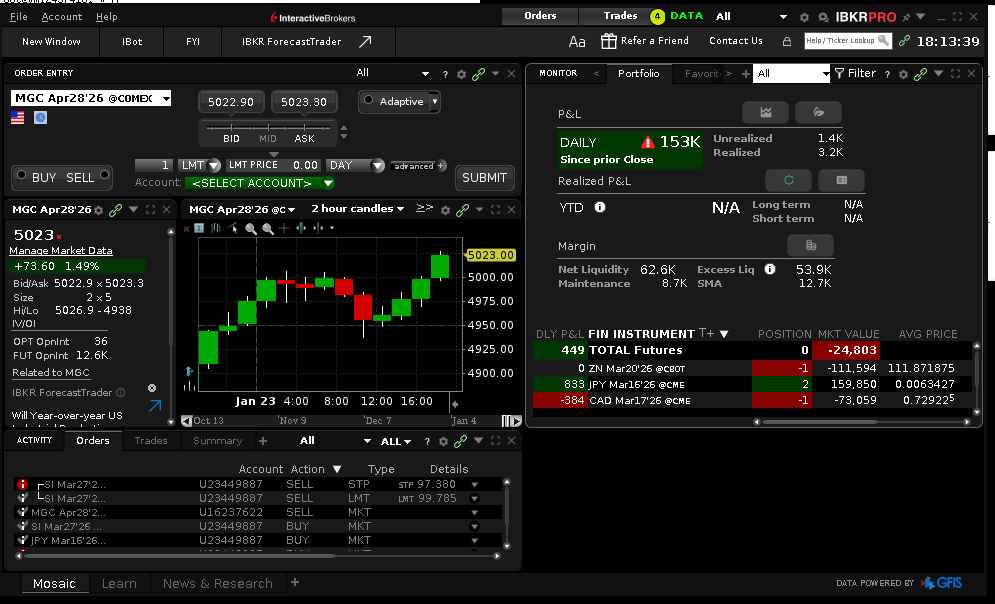
Task: Click the Aa font size icon
Action: point(577,42)
